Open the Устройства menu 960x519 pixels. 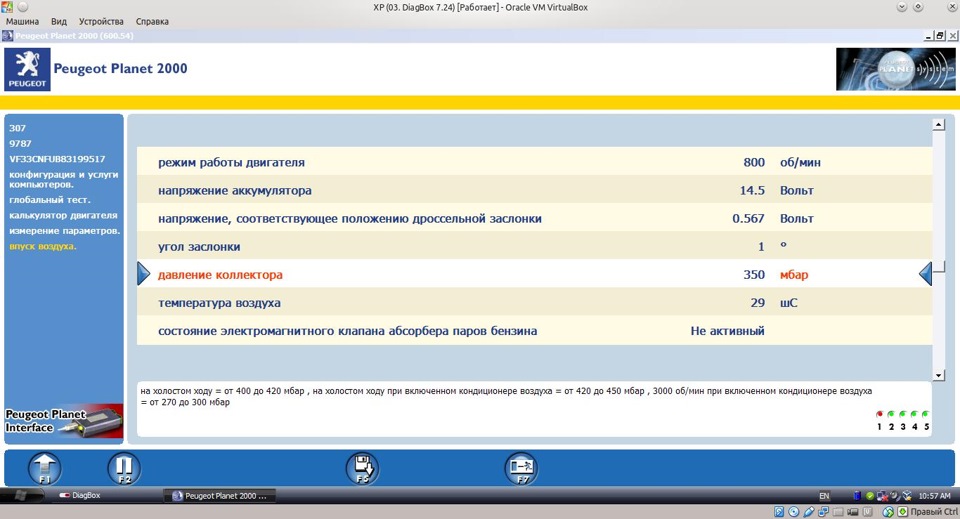[101, 21]
